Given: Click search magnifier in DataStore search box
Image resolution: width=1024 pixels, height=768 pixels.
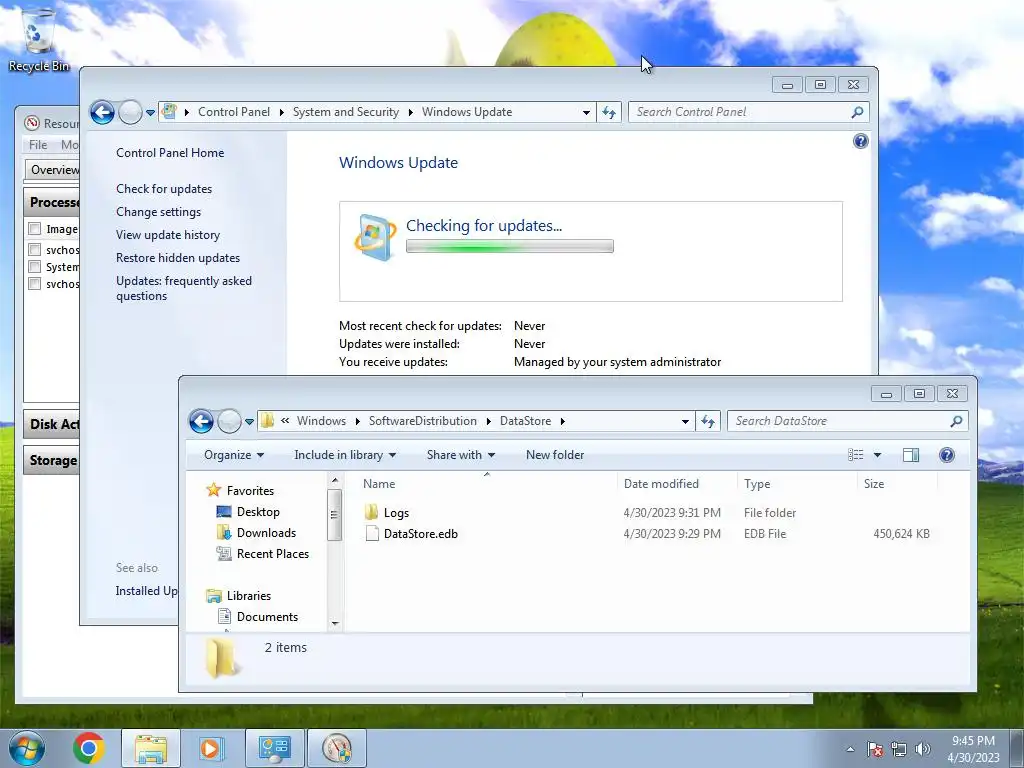Looking at the screenshot, I should 956,421.
